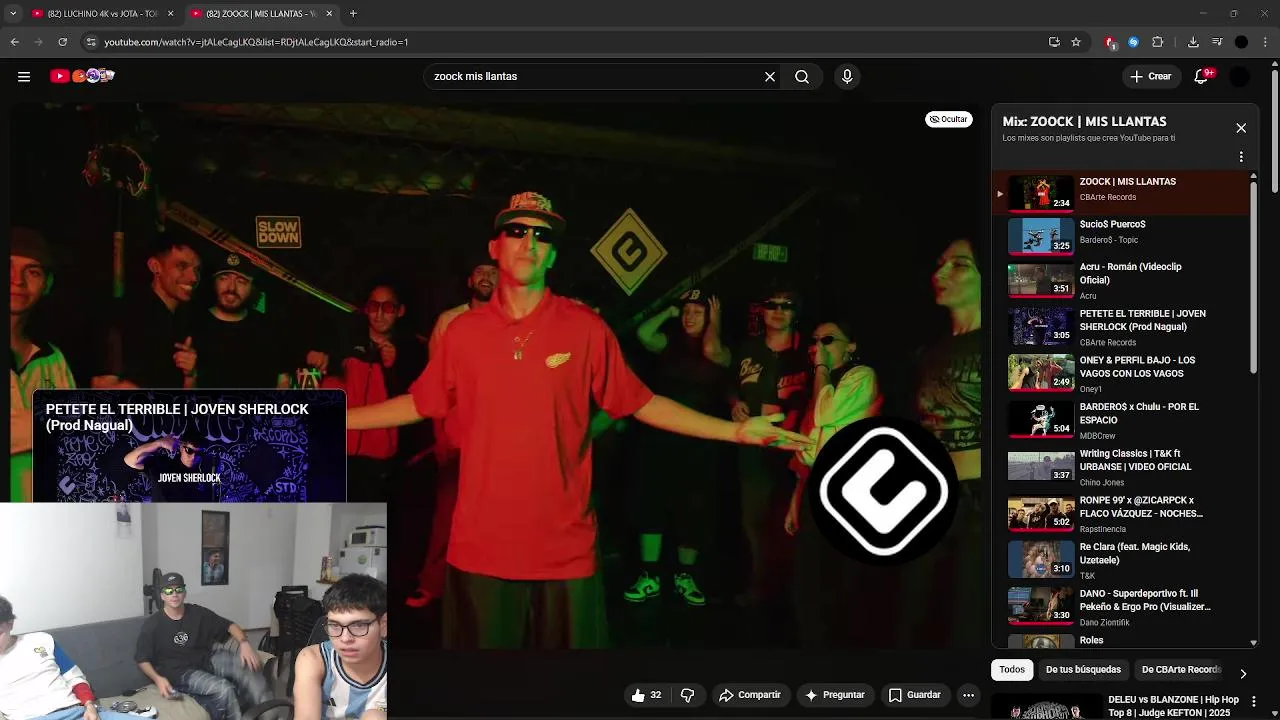Play DANO - Superdeportivo playlist item
Image resolution: width=1280 pixels, height=720 pixels.
tap(1122, 607)
